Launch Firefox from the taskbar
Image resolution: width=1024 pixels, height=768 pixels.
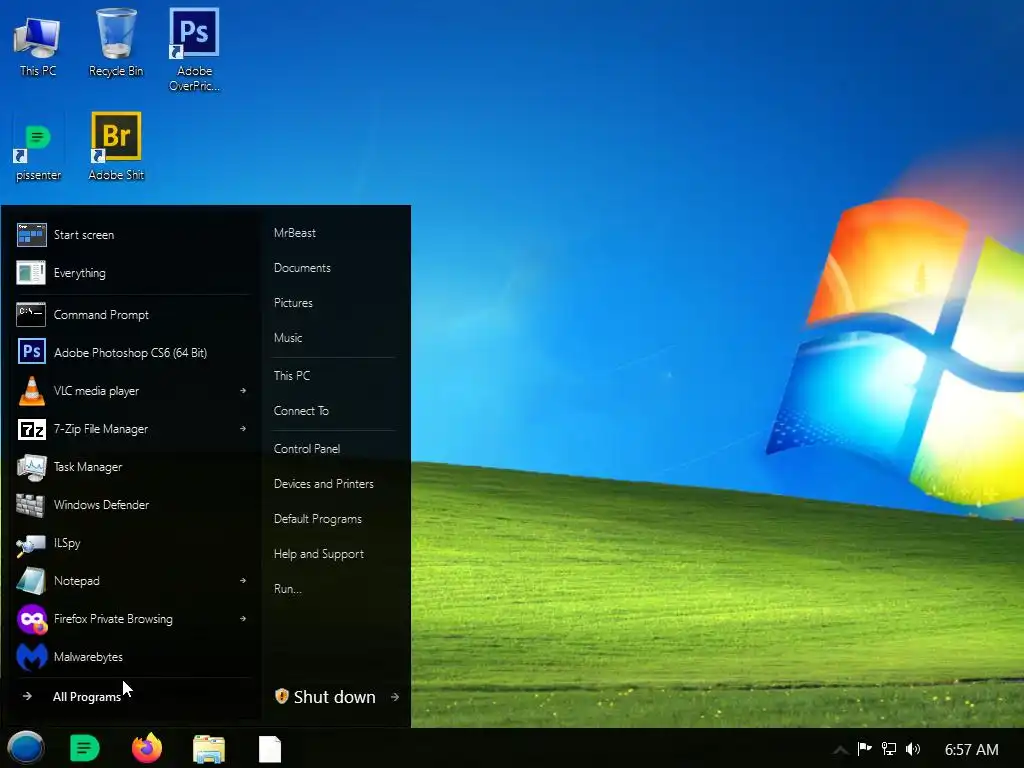coord(147,748)
